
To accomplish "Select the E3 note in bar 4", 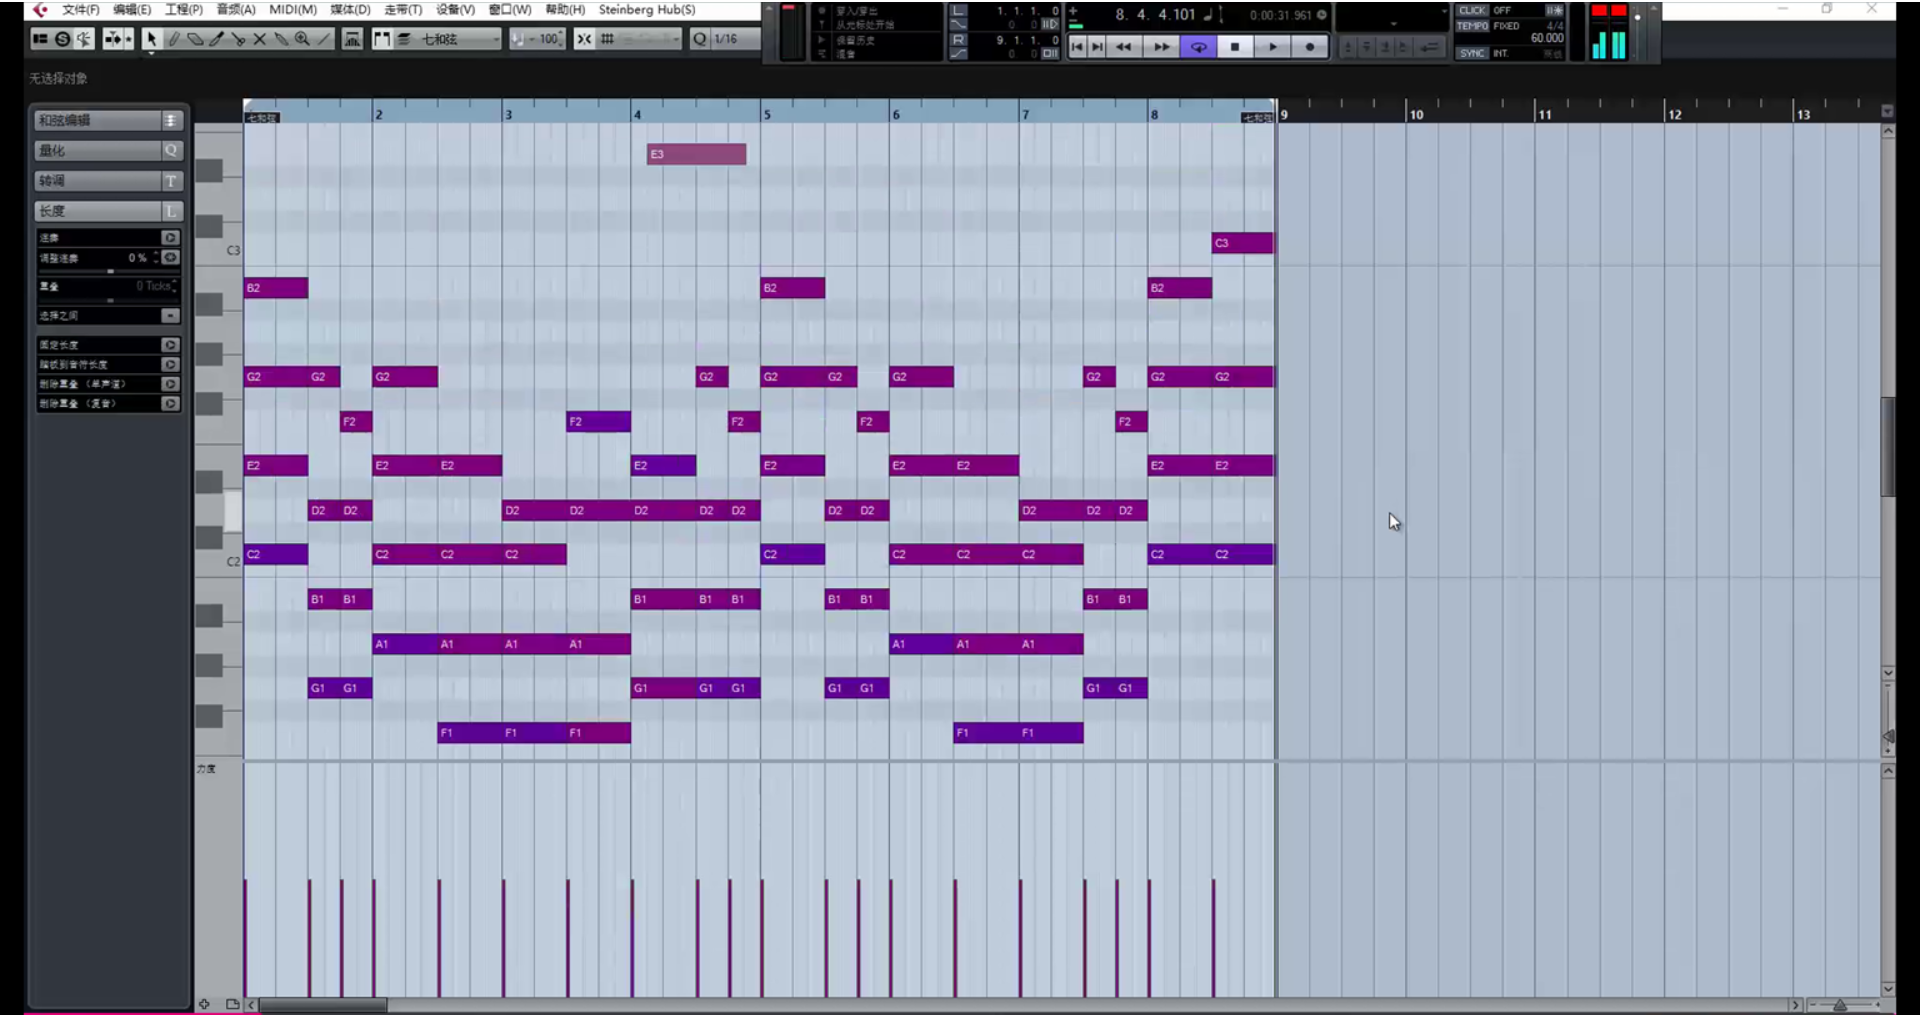I will pyautogui.click(x=696, y=154).
